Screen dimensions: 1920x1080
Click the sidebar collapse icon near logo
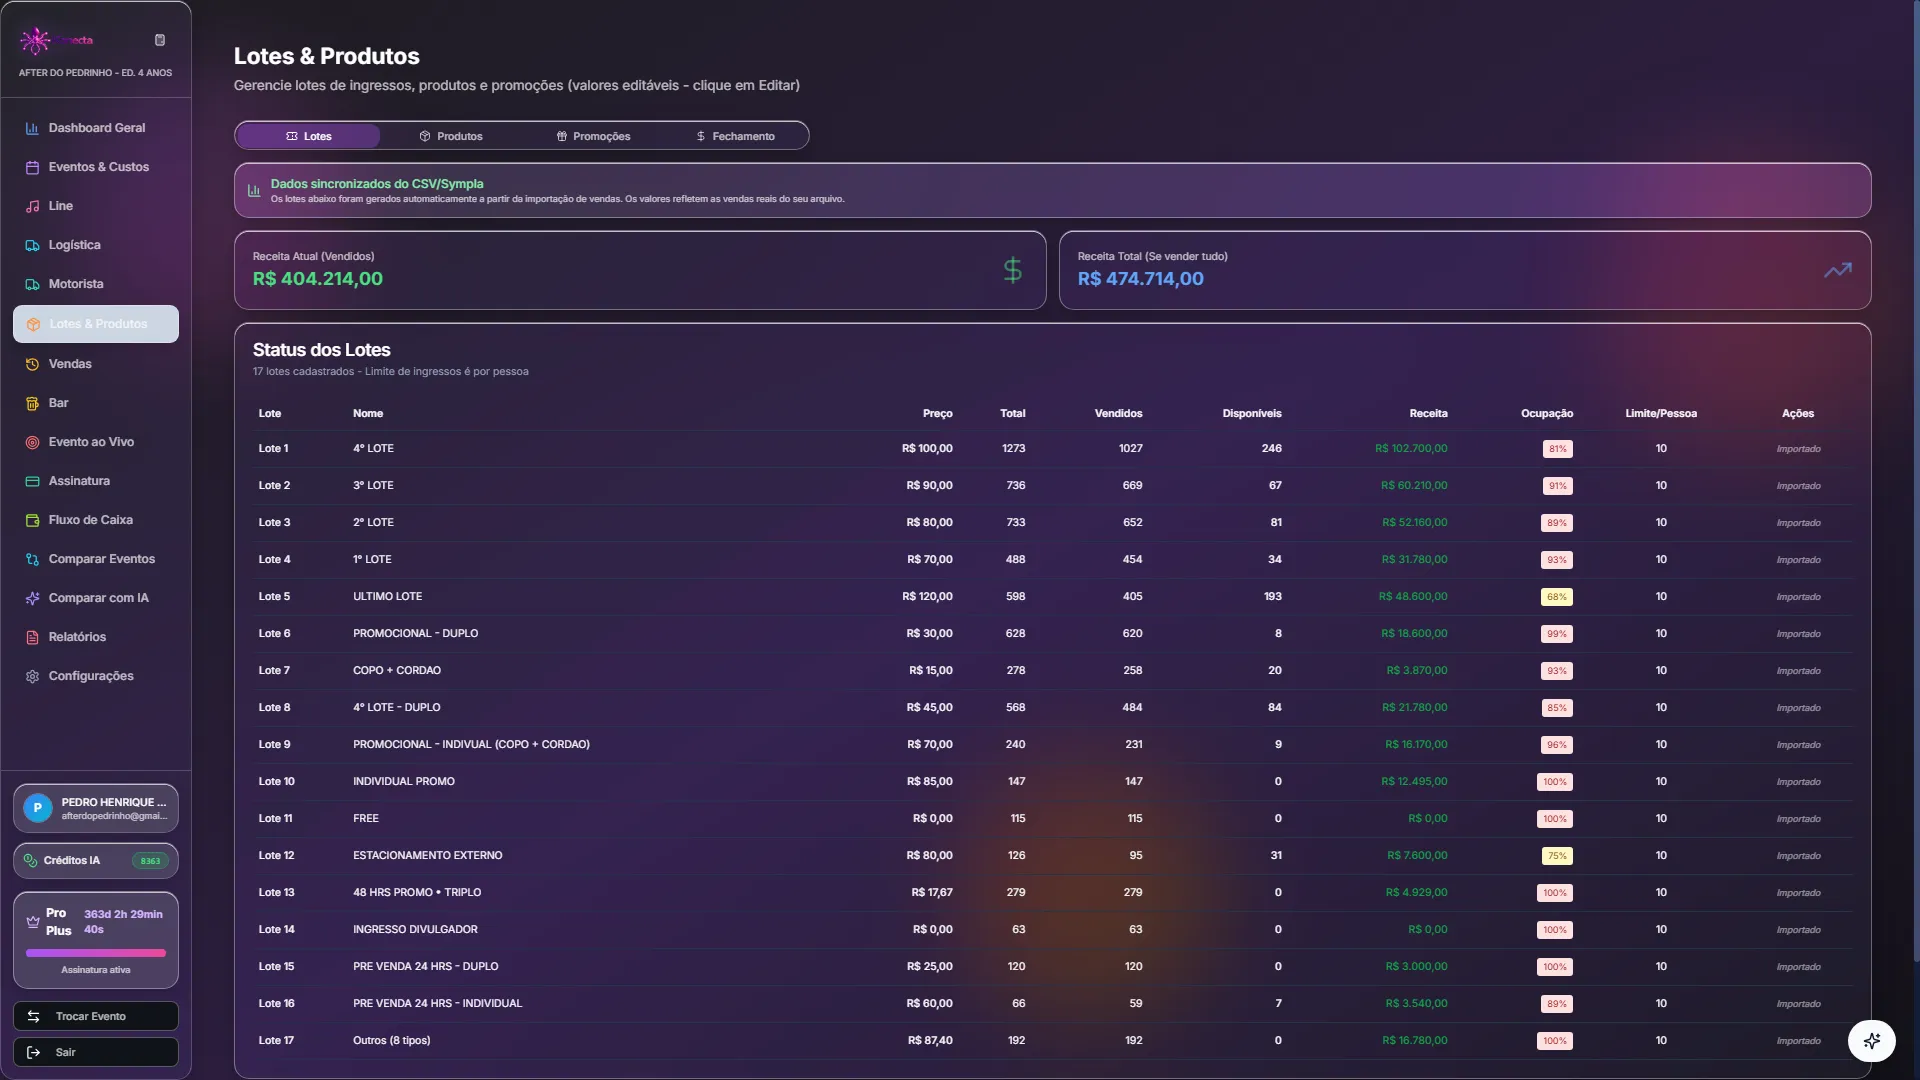coord(160,40)
